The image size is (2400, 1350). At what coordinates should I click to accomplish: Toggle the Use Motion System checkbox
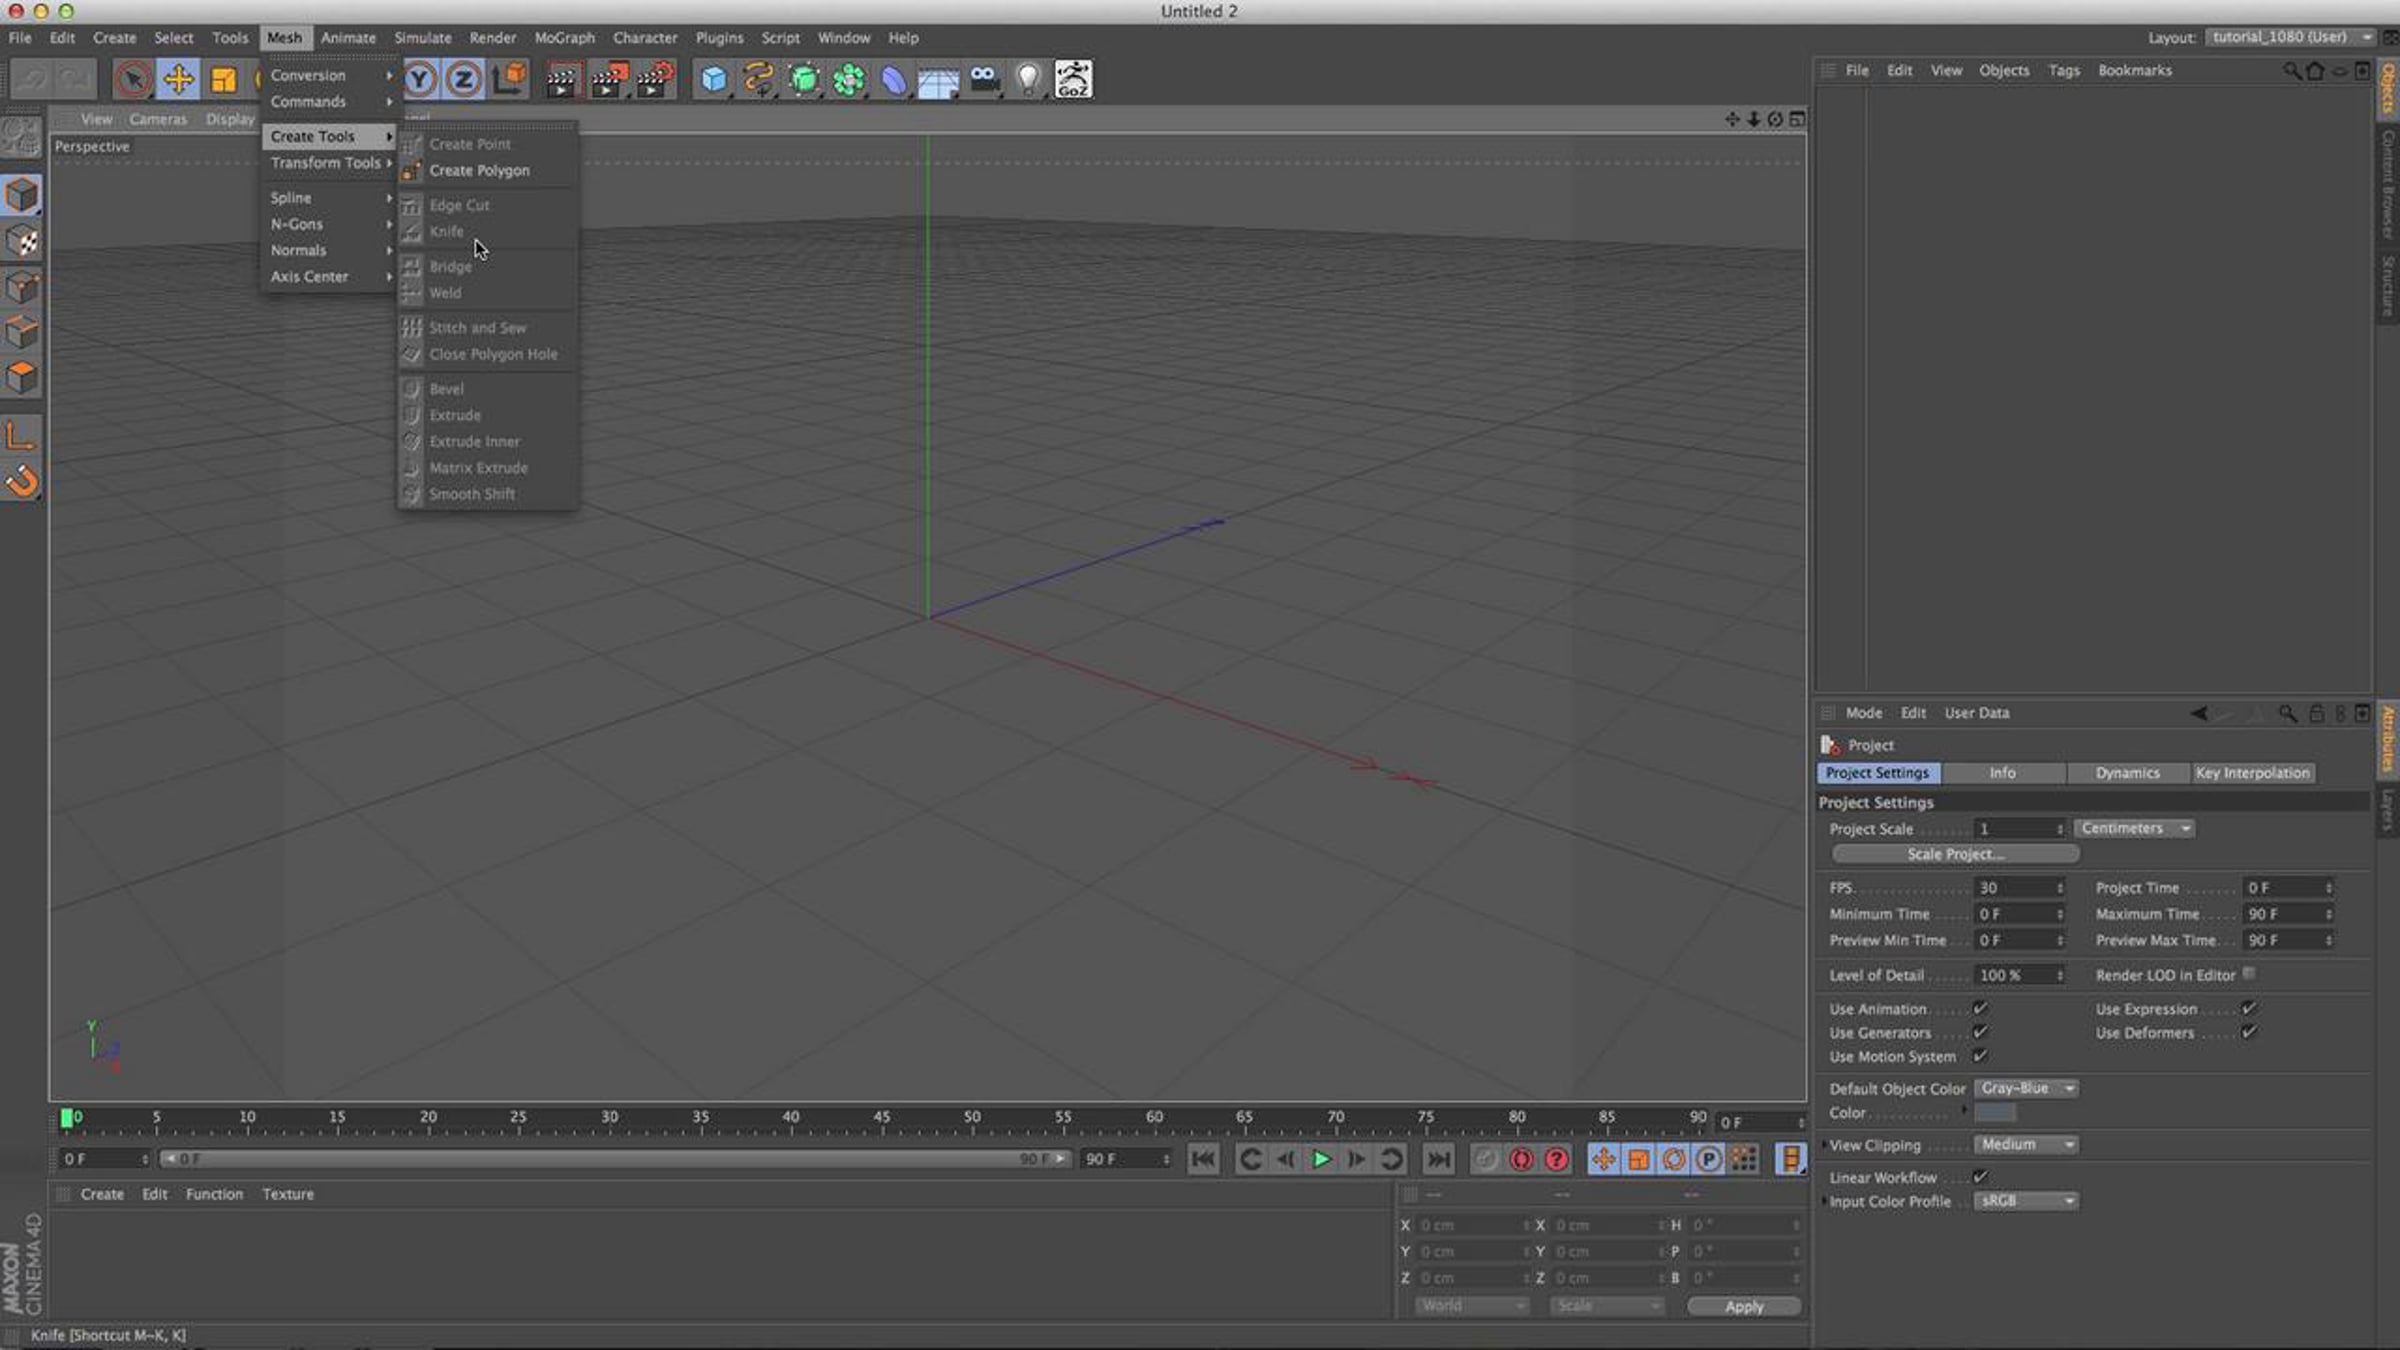[x=1980, y=1056]
